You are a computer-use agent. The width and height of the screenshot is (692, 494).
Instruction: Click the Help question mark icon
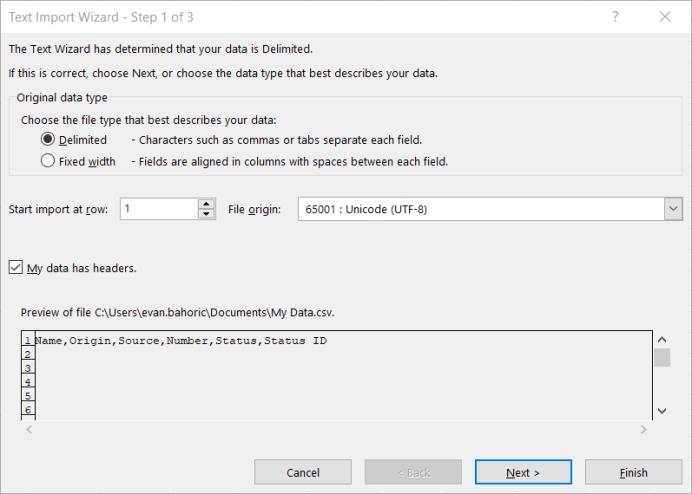[x=615, y=17]
